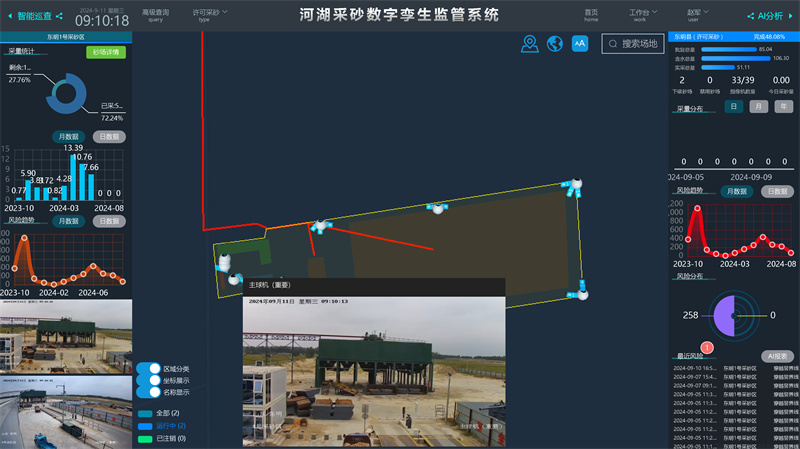The width and height of the screenshot is (800, 449).
Task: Click the green 砂场详情 button
Action: [106, 52]
